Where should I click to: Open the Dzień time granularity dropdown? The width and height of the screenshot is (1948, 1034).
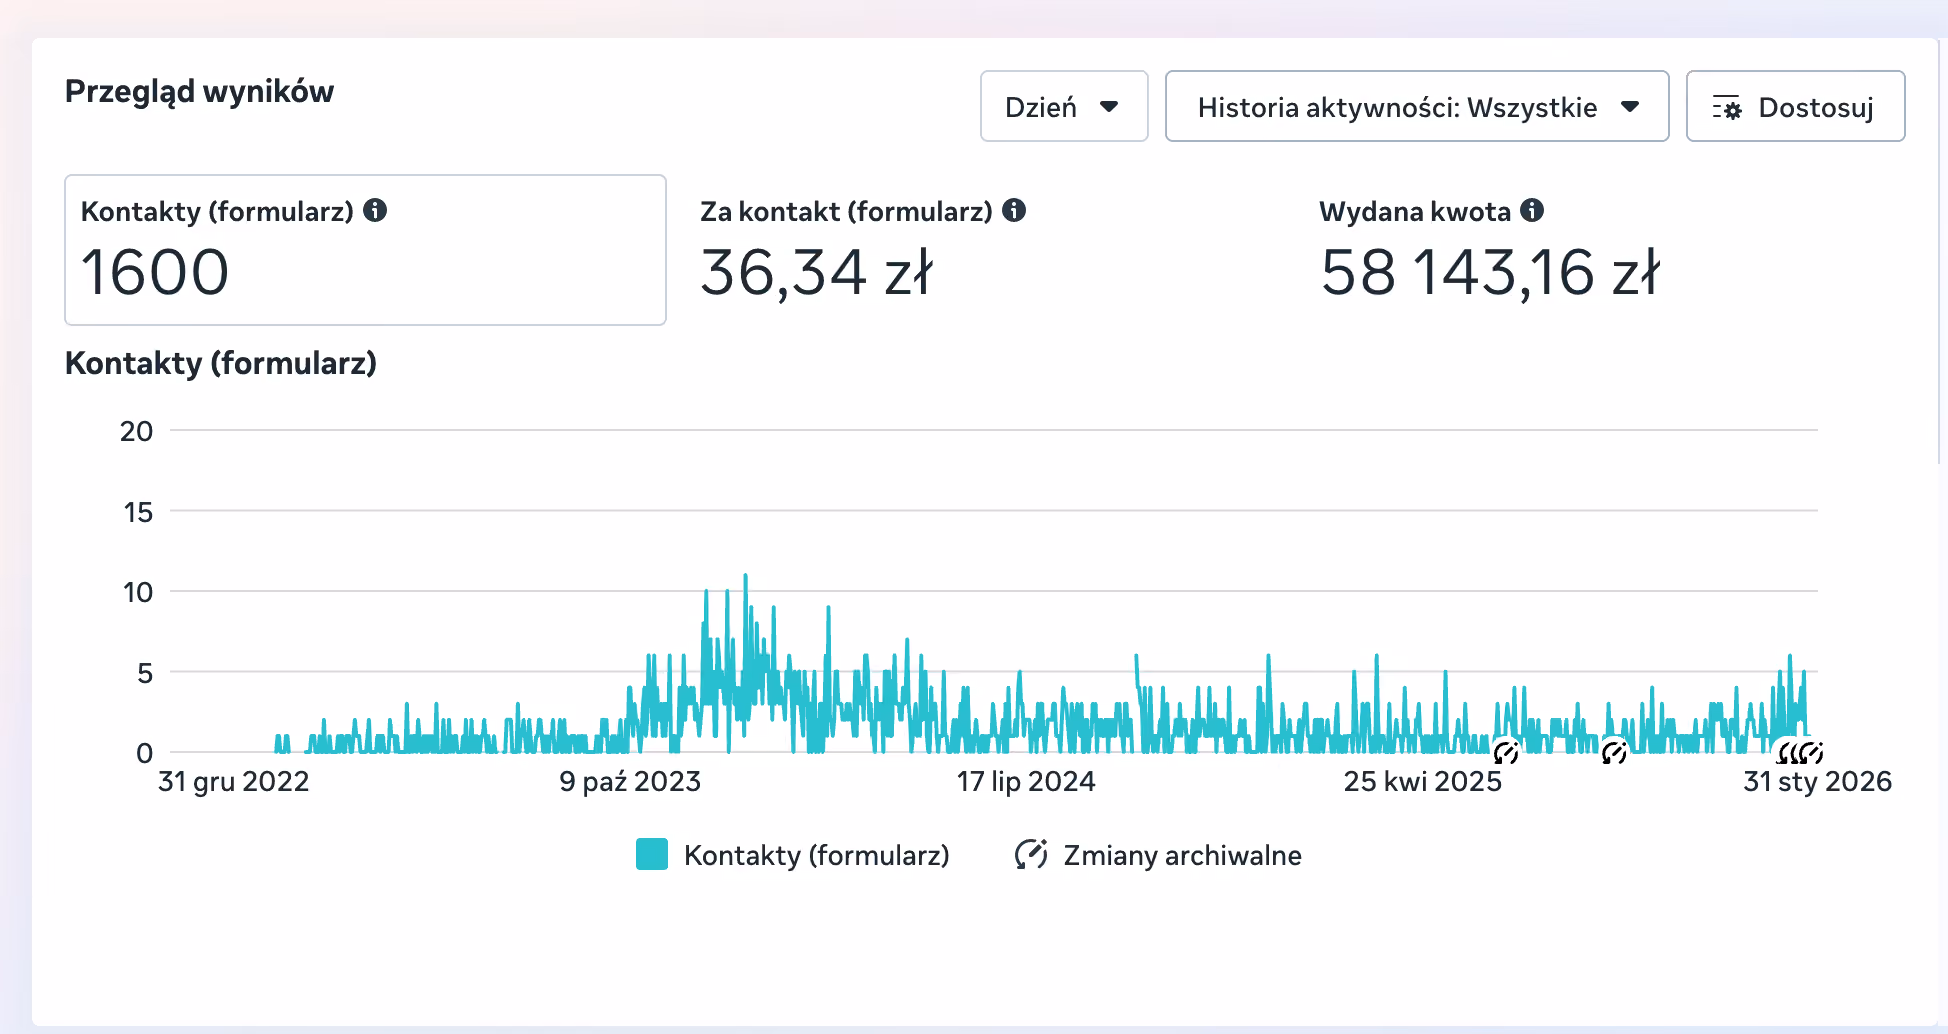click(1064, 106)
